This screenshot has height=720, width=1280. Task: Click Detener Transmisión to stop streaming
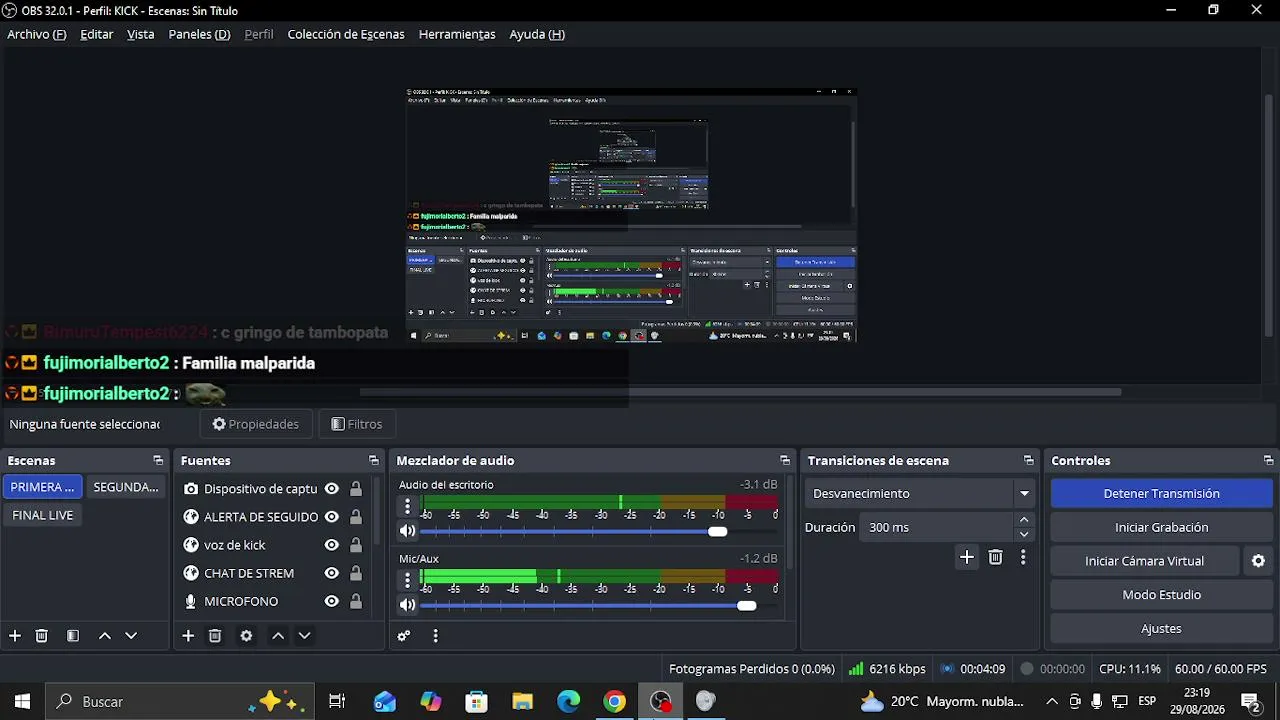tap(1161, 493)
